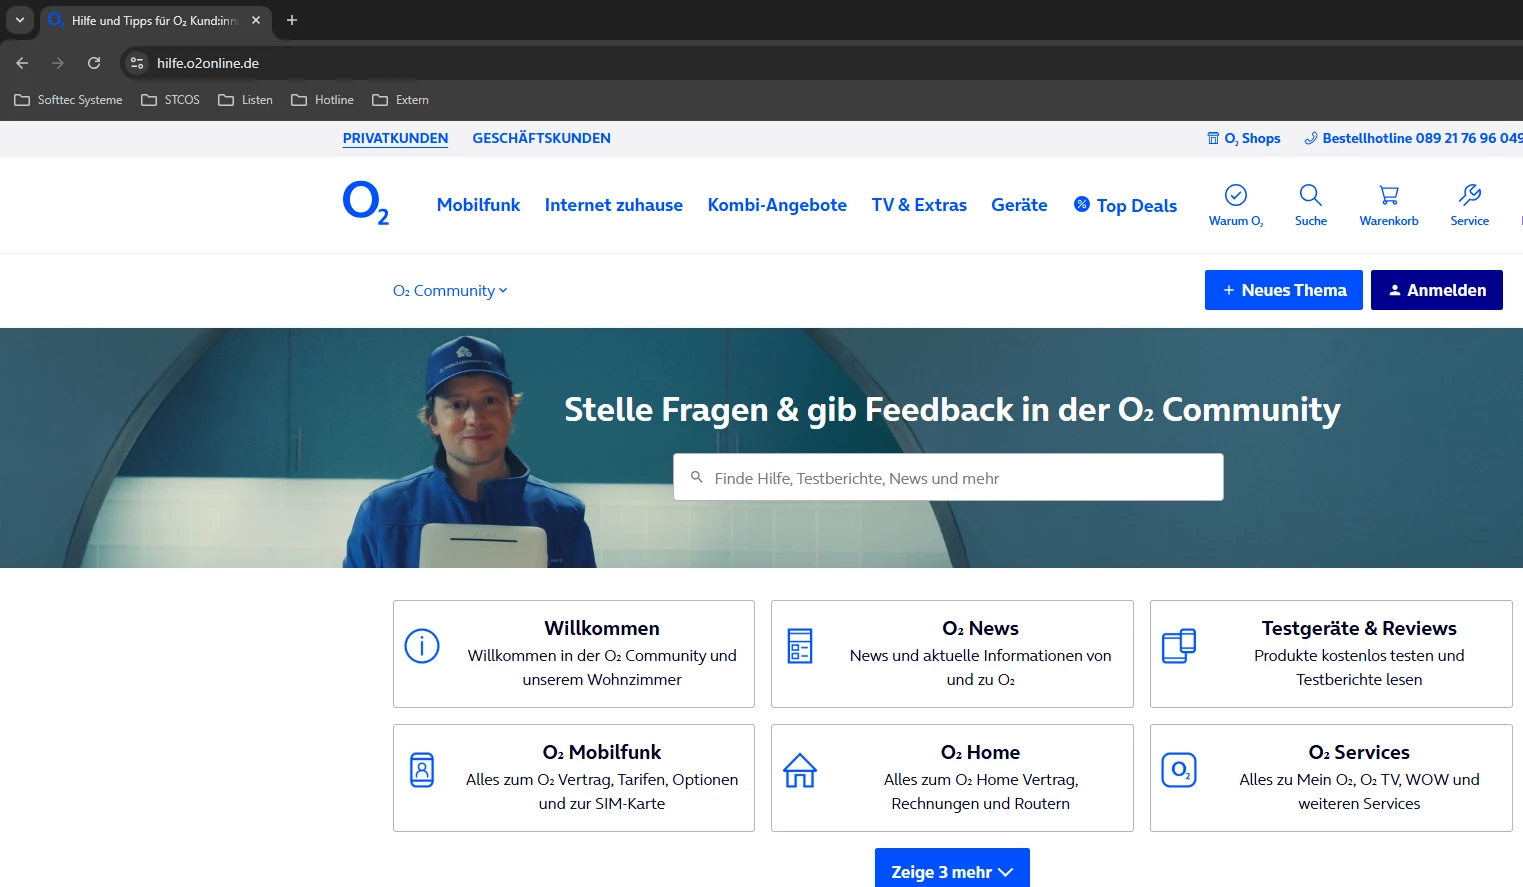This screenshot has width=1523, height=887.
Task: Click the Testgeräte & Reviews devices icon
Action: pos(1179,646)
